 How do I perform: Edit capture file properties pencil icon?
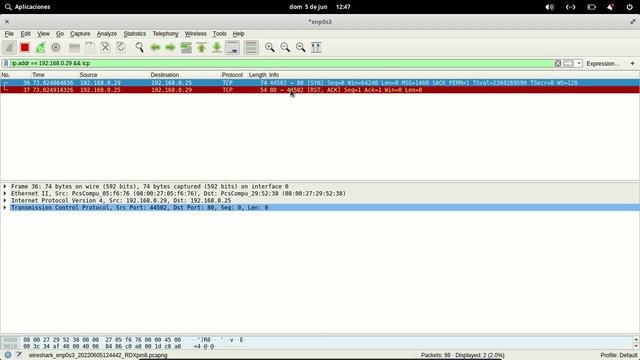tap(19, 355)
